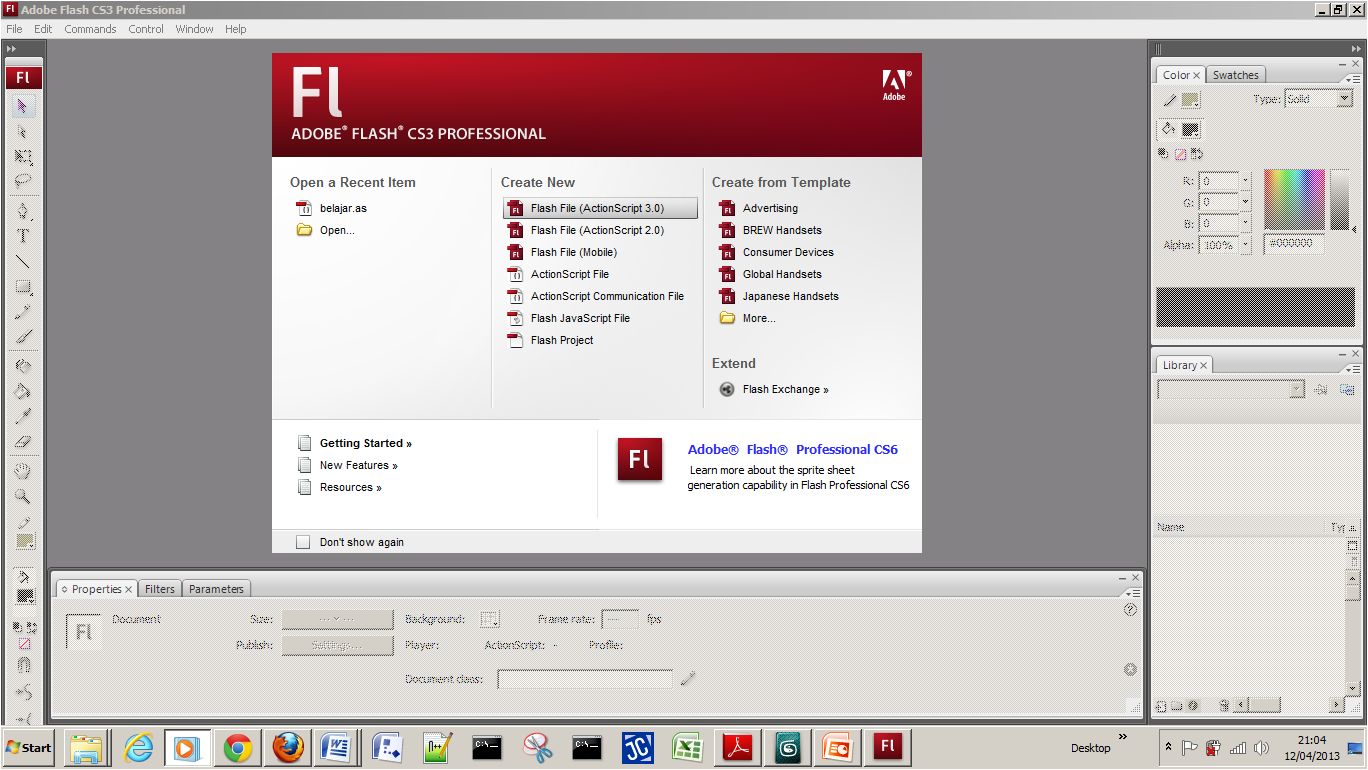Click the No Color icon in Color panel
The image size is (1368, 770).
coord(1180,154)
